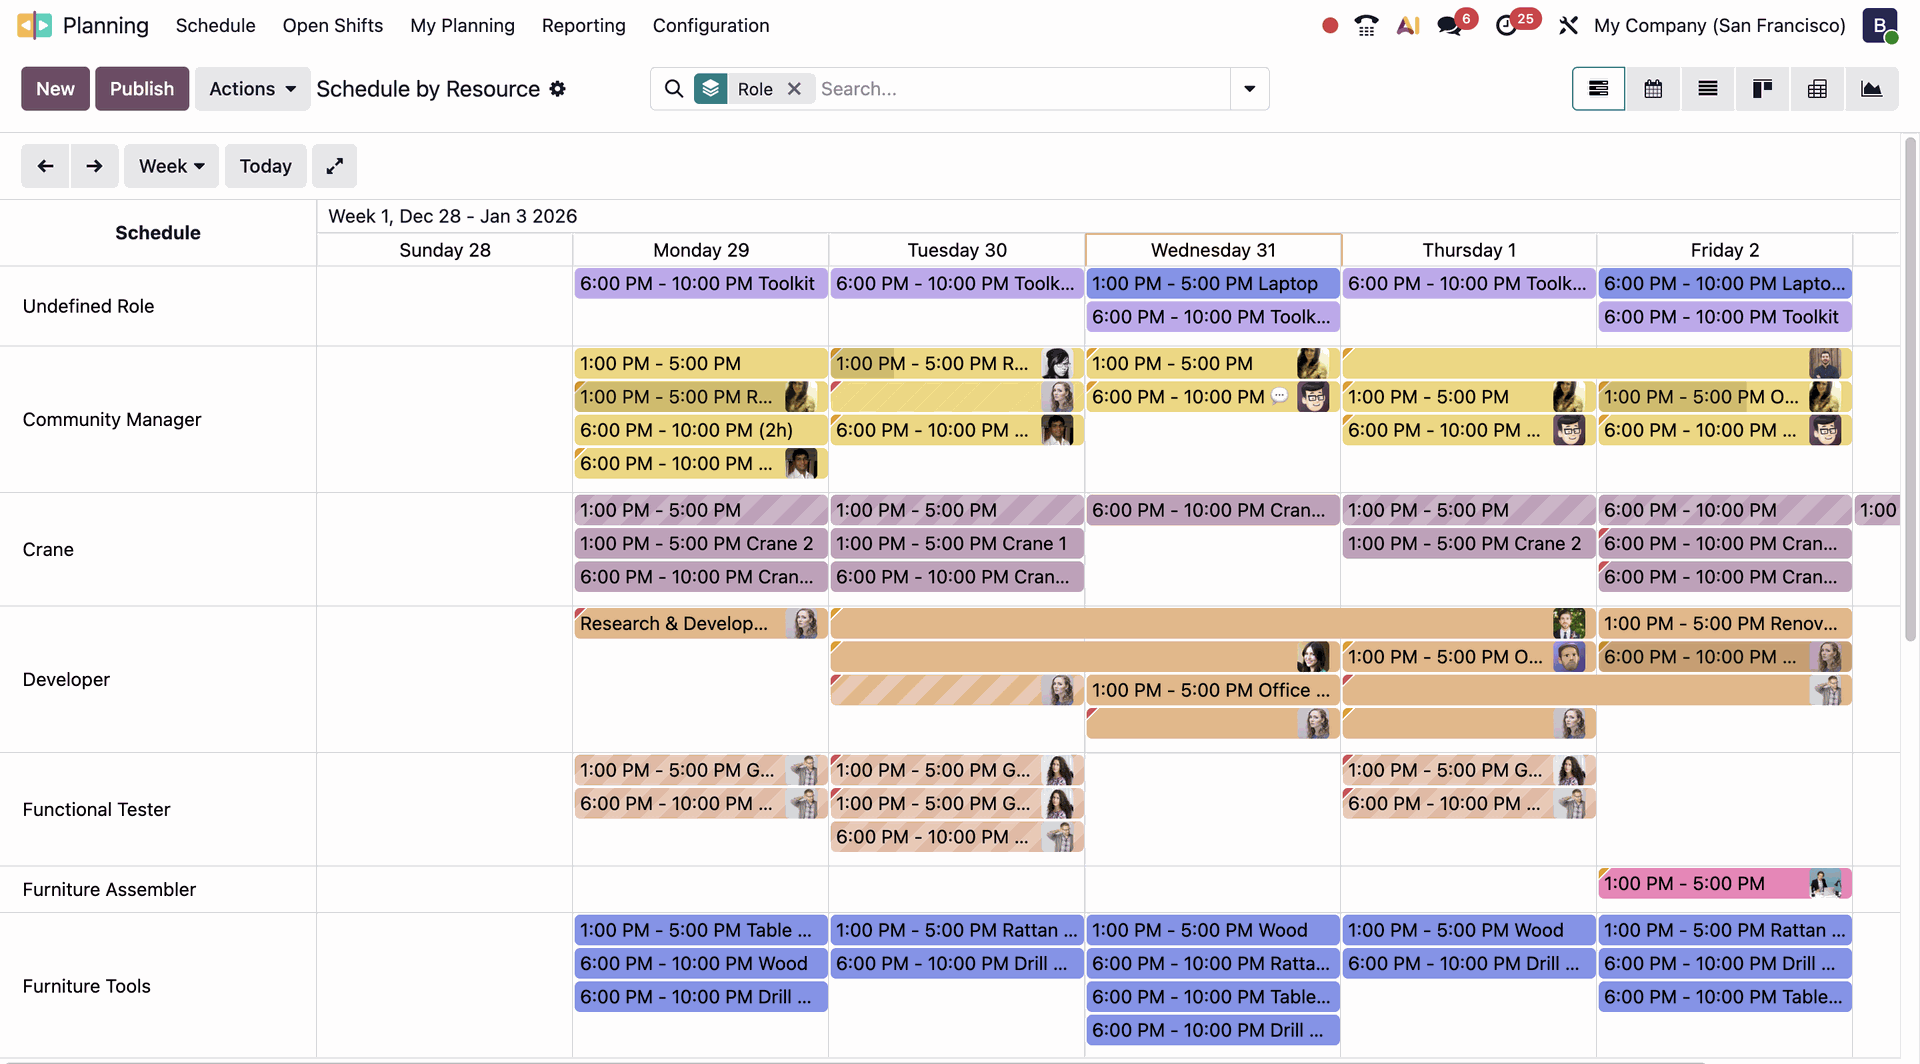
Task: Open Kanban view icon
Action: [x=1762, y=89]
